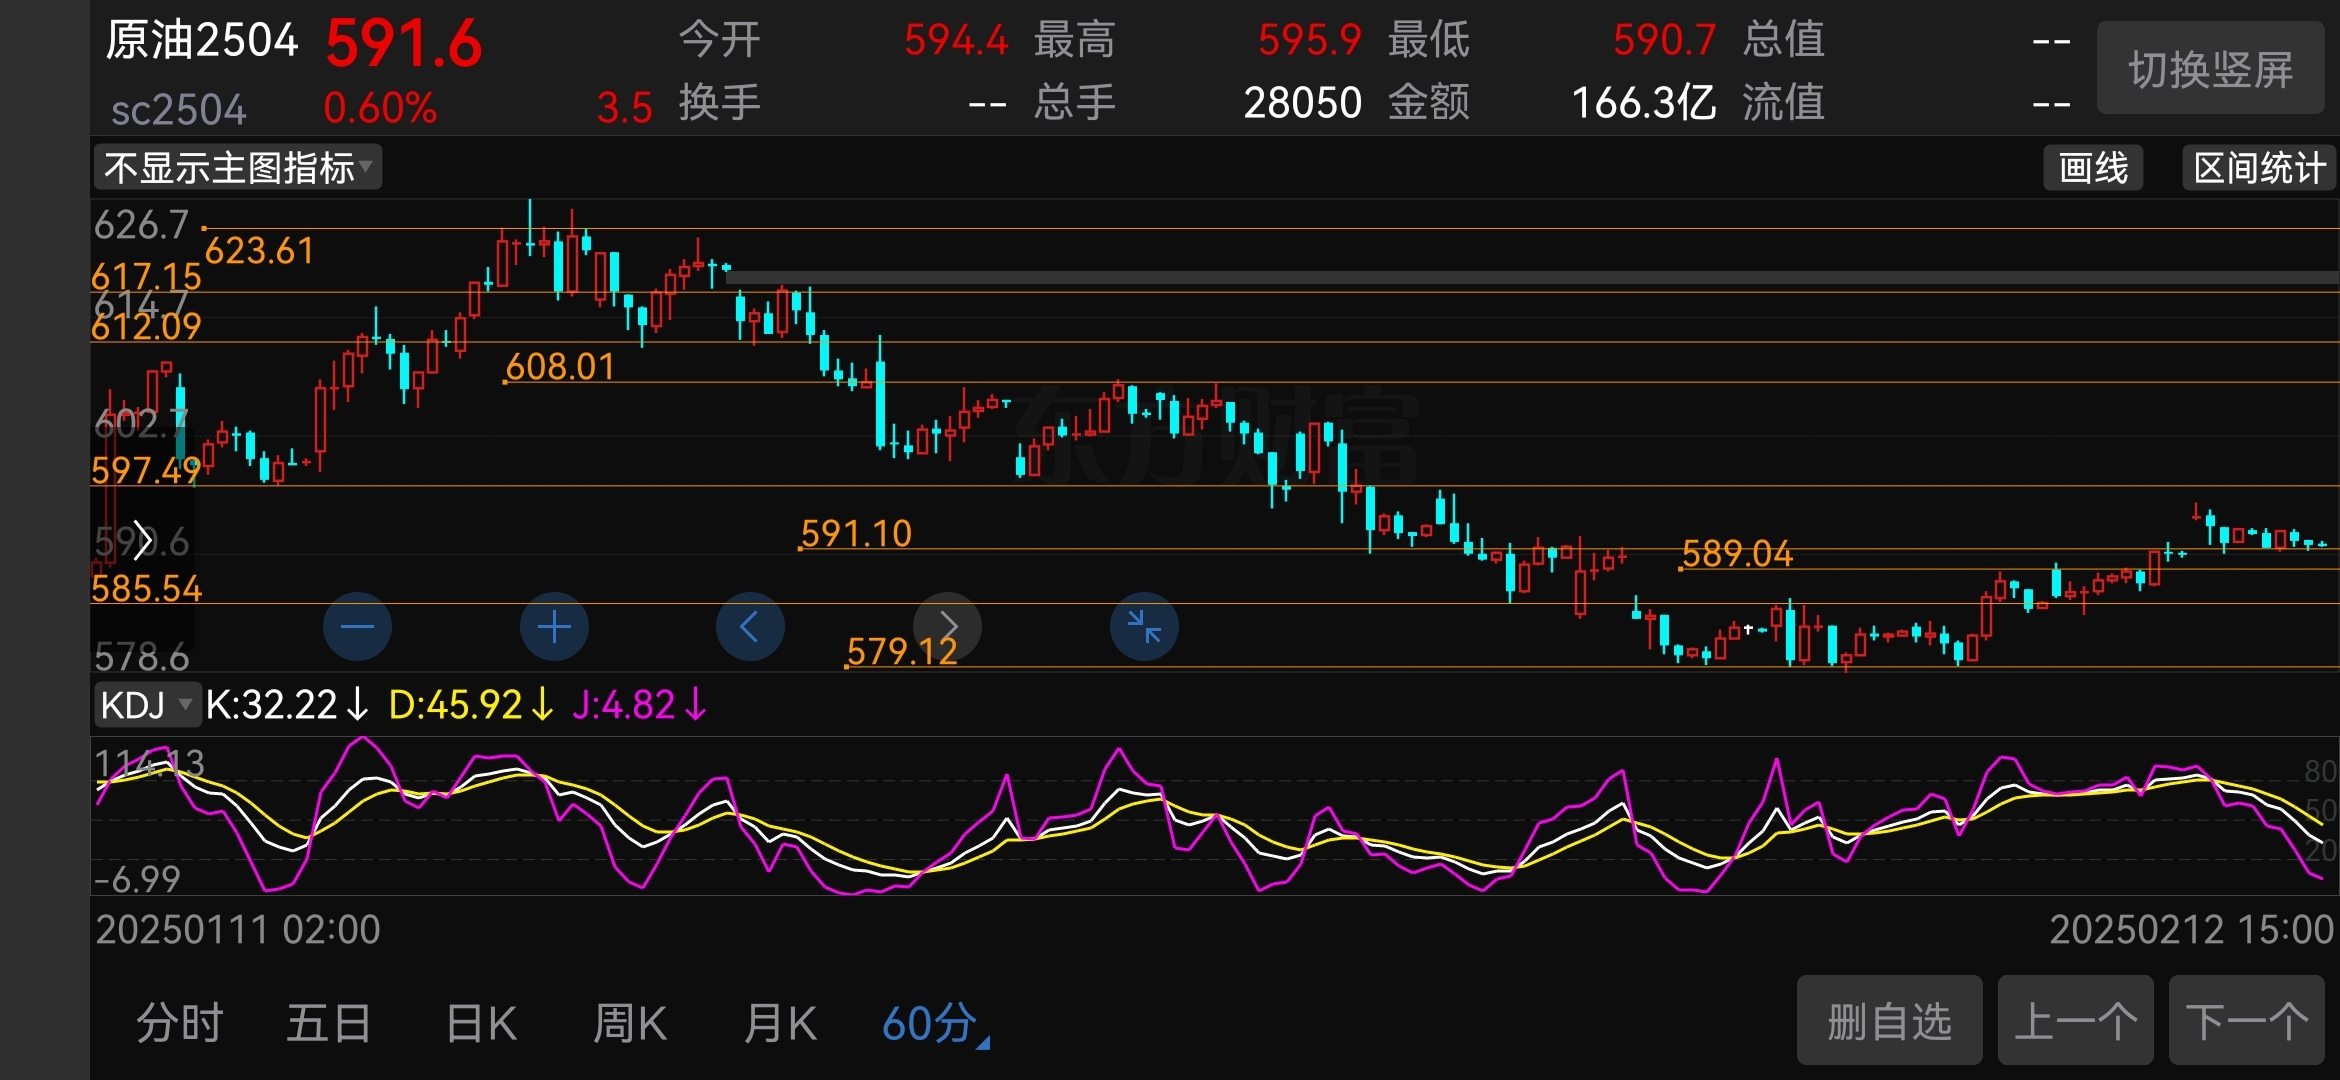
Task: Click the 594.4 opening price value
Action: [x=956, y=40]
